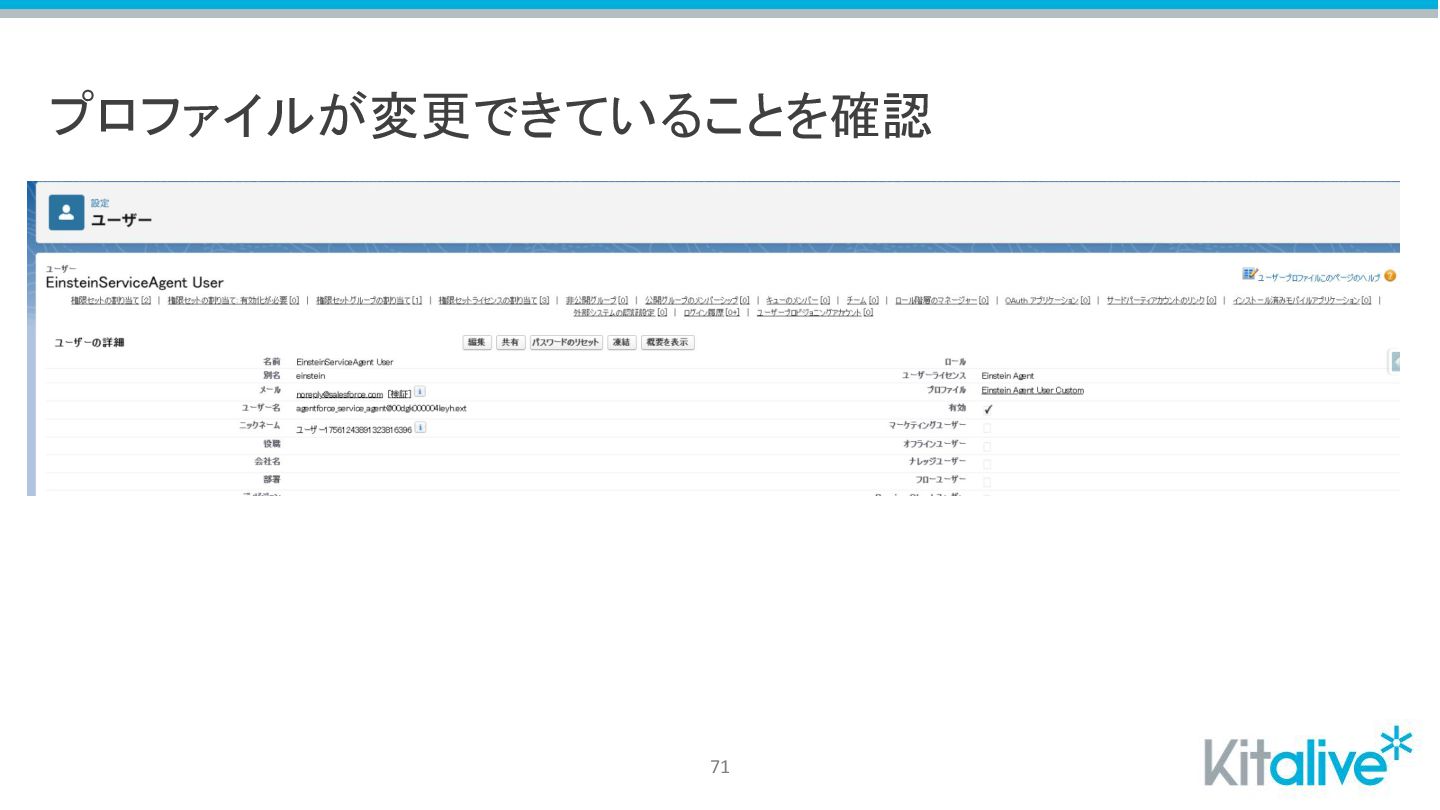The height and width of the screenshot is (810, 1440).
Task: Click the [検証] verify link
Action: tap(399, 394)
